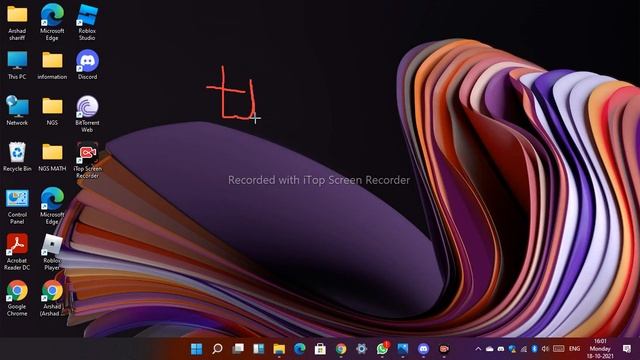Select the Roblox Studio desktop icon
The height and width of the screenshot is (360, 640).
[87, 22]
